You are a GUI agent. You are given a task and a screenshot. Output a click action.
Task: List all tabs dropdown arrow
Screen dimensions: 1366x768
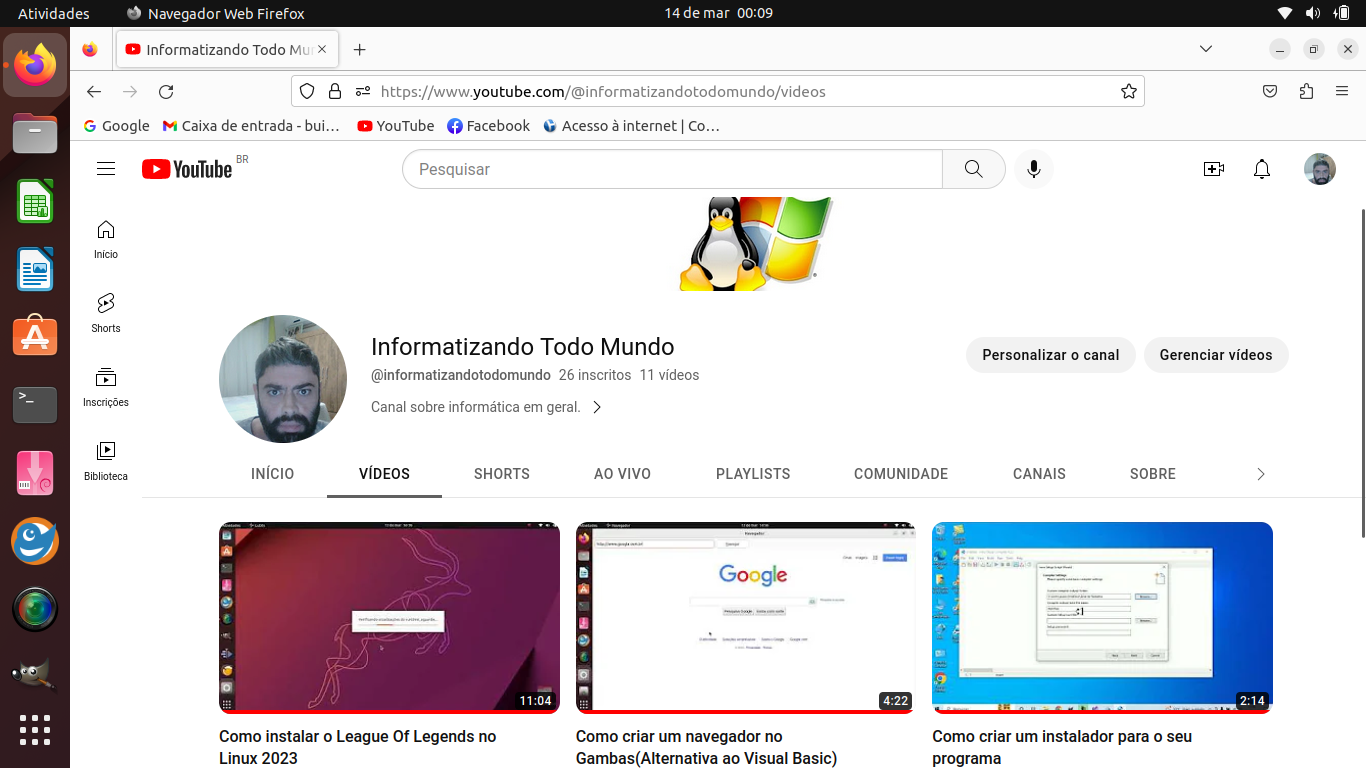[1206, 49]
